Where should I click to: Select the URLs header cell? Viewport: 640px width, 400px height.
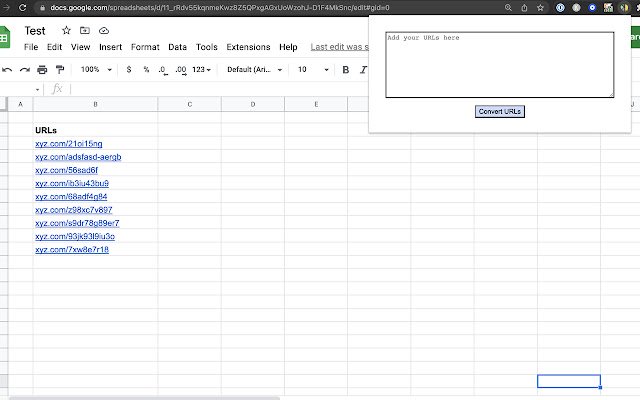pos(95,130)
